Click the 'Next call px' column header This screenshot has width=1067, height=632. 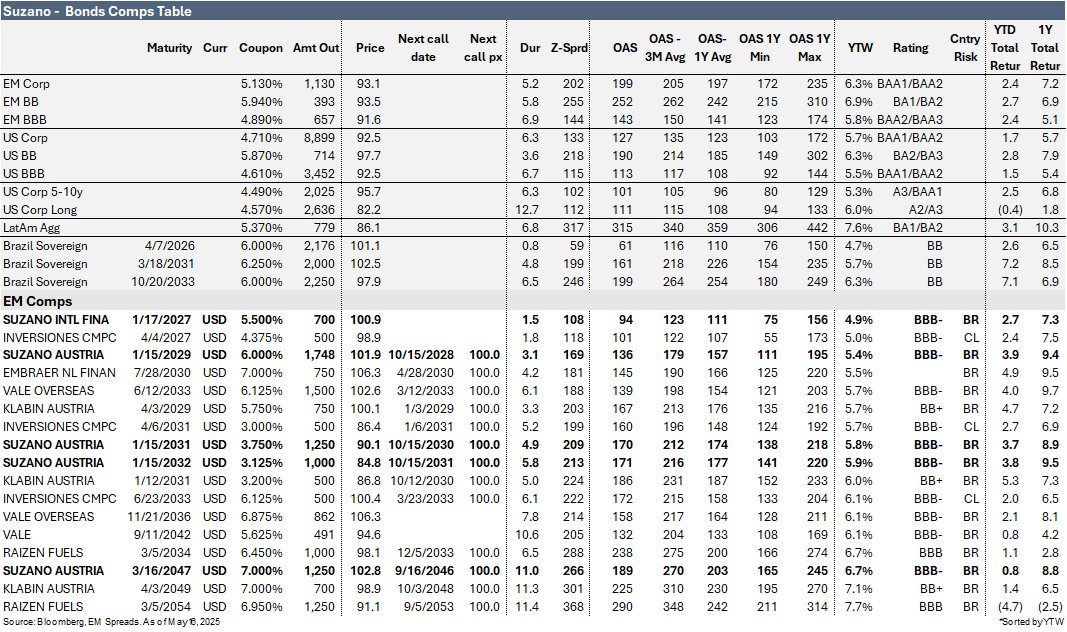tap(483, 48)
